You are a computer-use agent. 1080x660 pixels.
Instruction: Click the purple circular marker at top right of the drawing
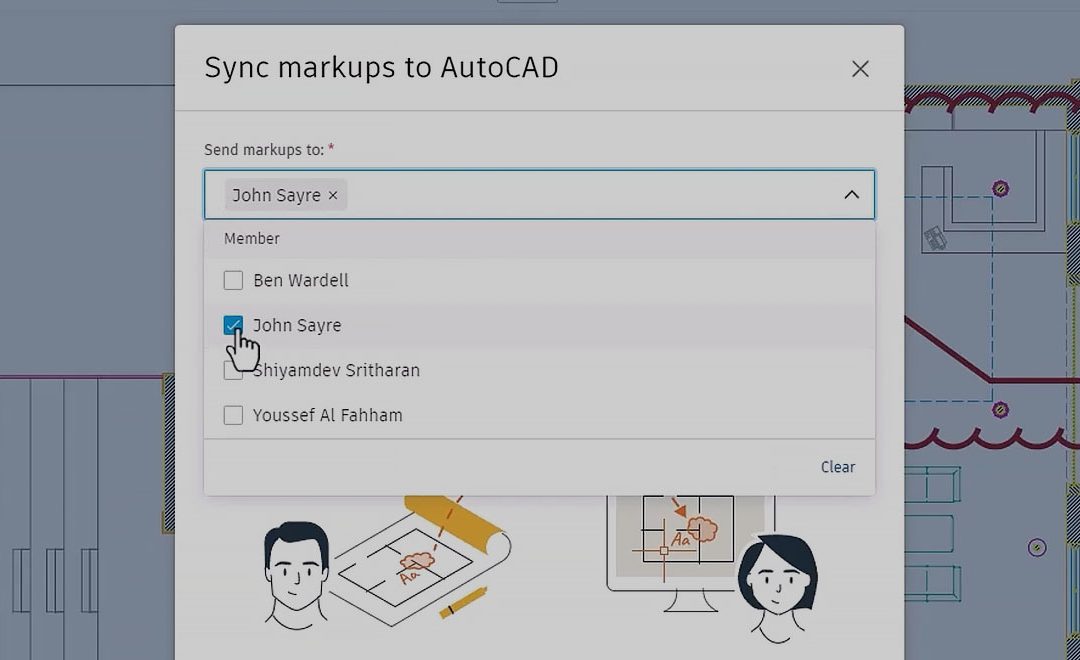[x=1000, y=188]
